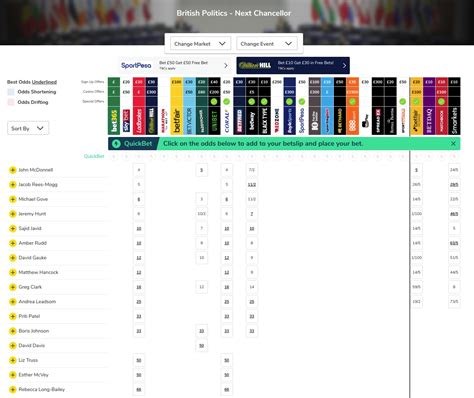The image size is (474, 398).
Task: Click the Unibet bookmaker logo
Action: 214,121
